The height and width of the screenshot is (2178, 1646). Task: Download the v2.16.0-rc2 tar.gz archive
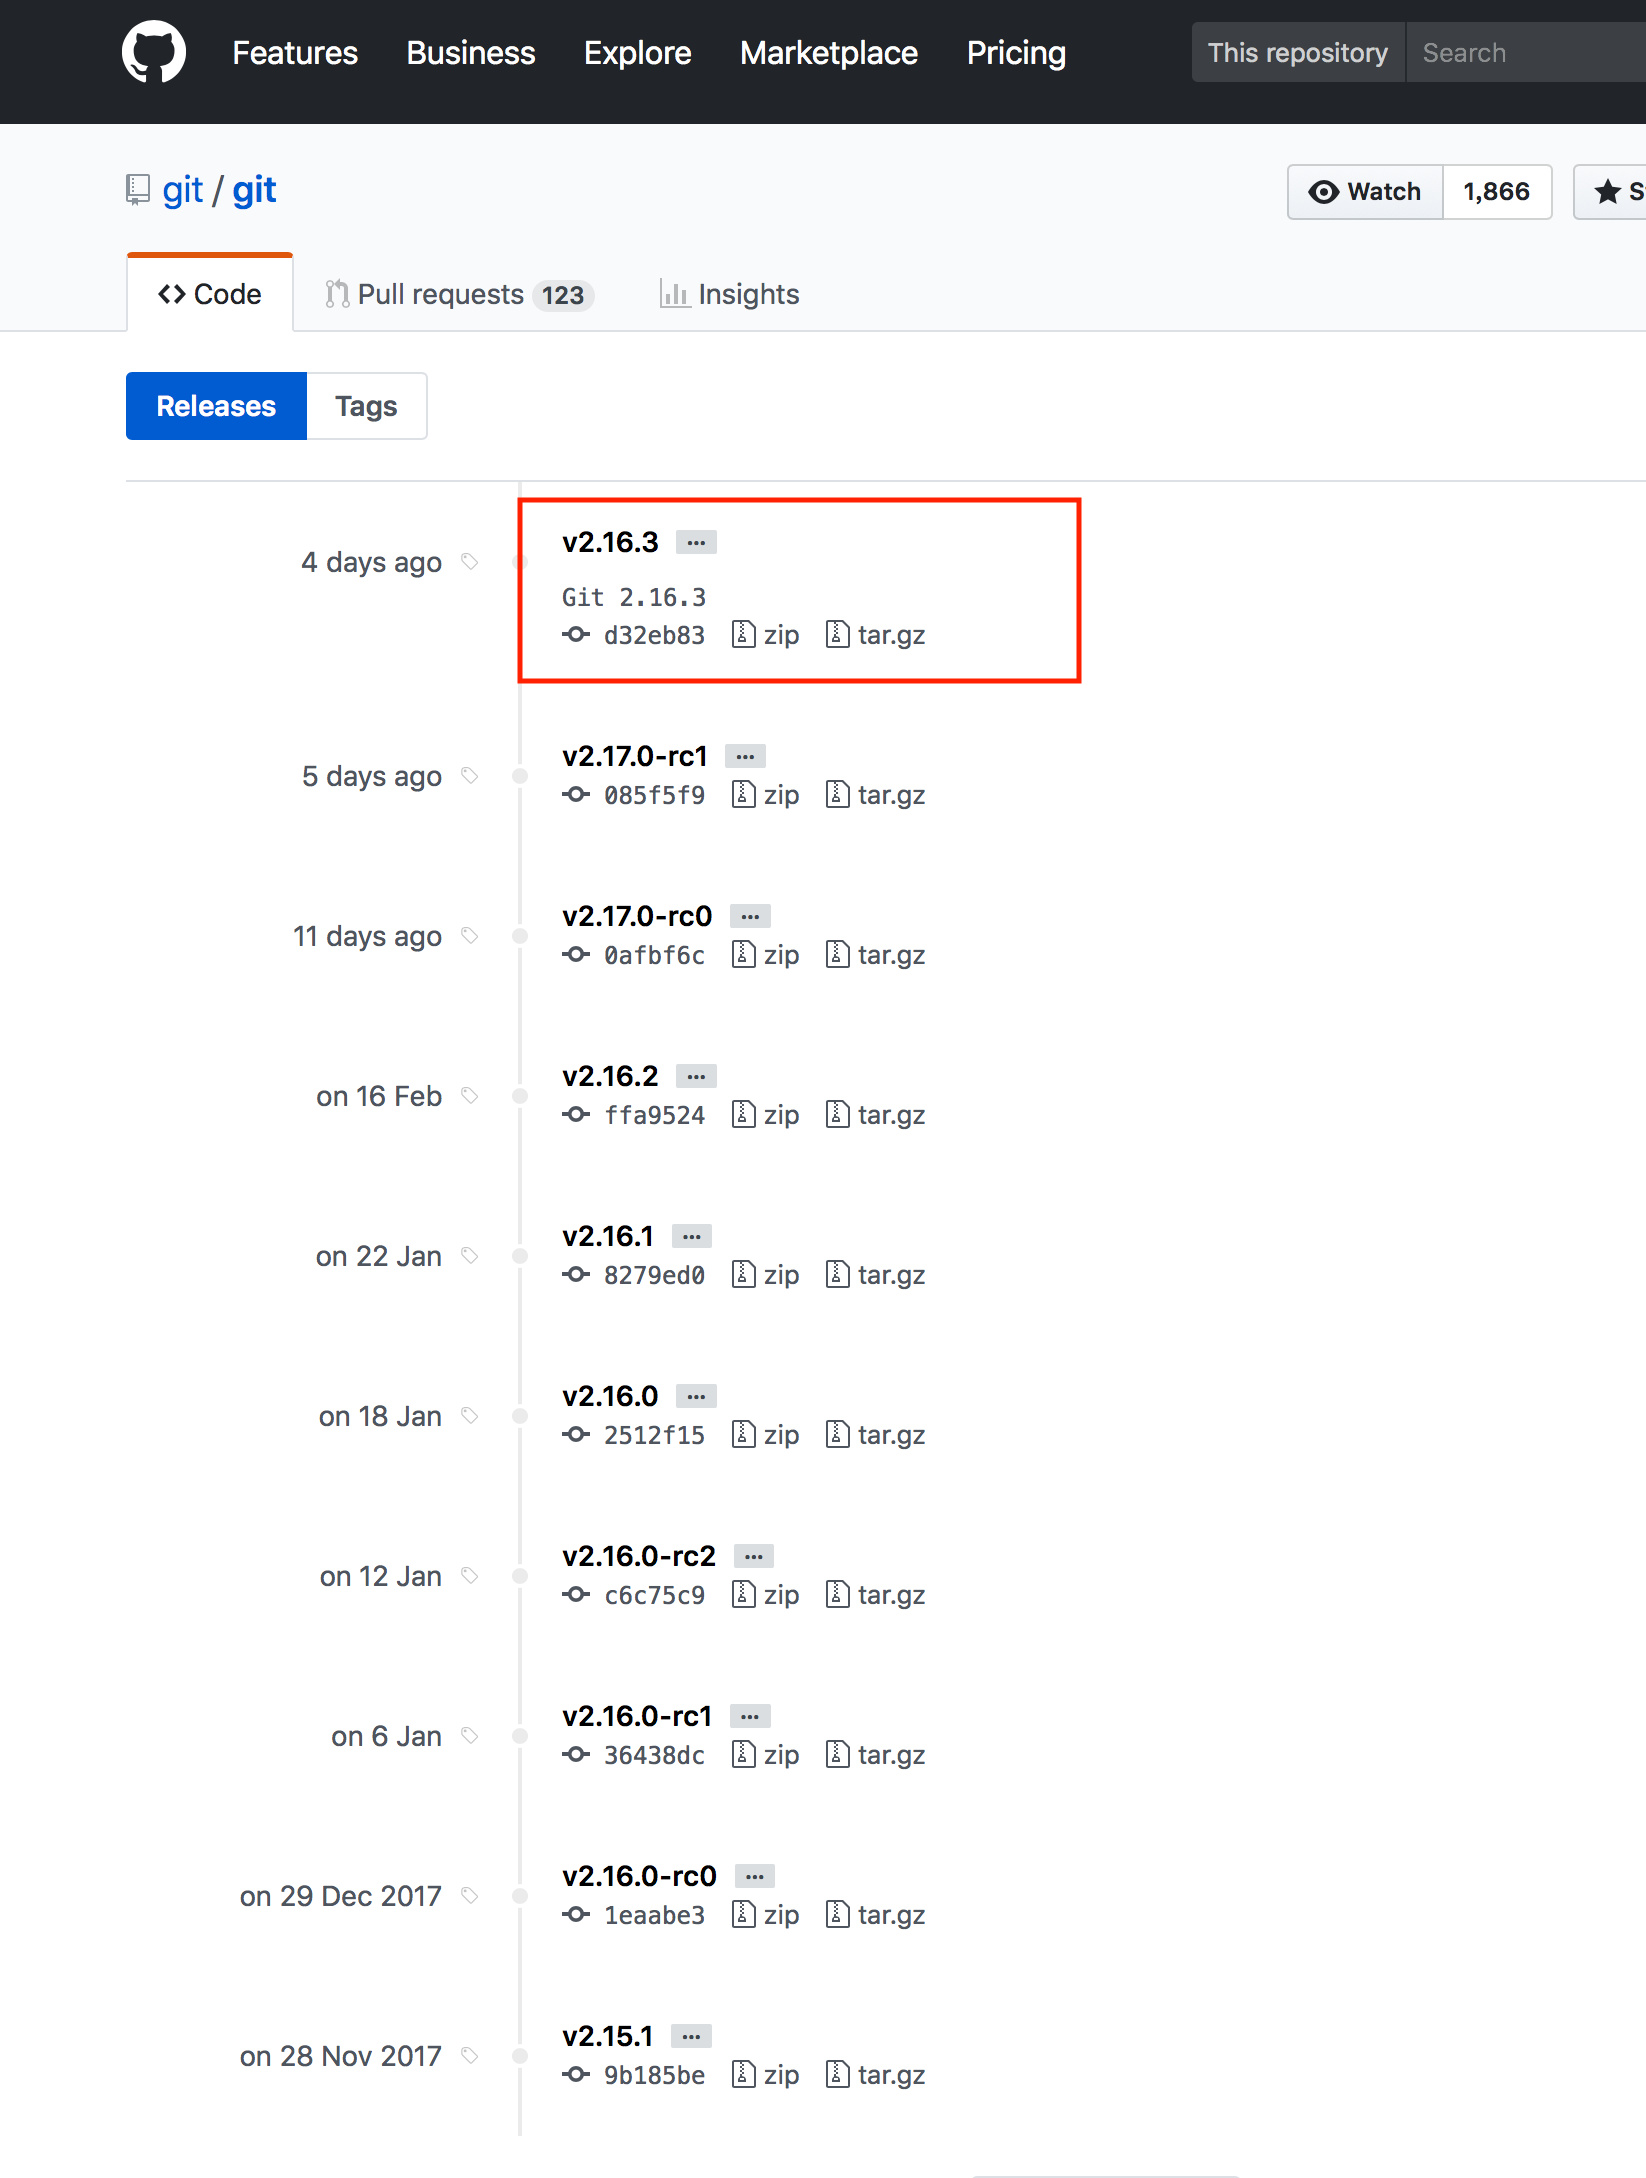point(876,1595)
